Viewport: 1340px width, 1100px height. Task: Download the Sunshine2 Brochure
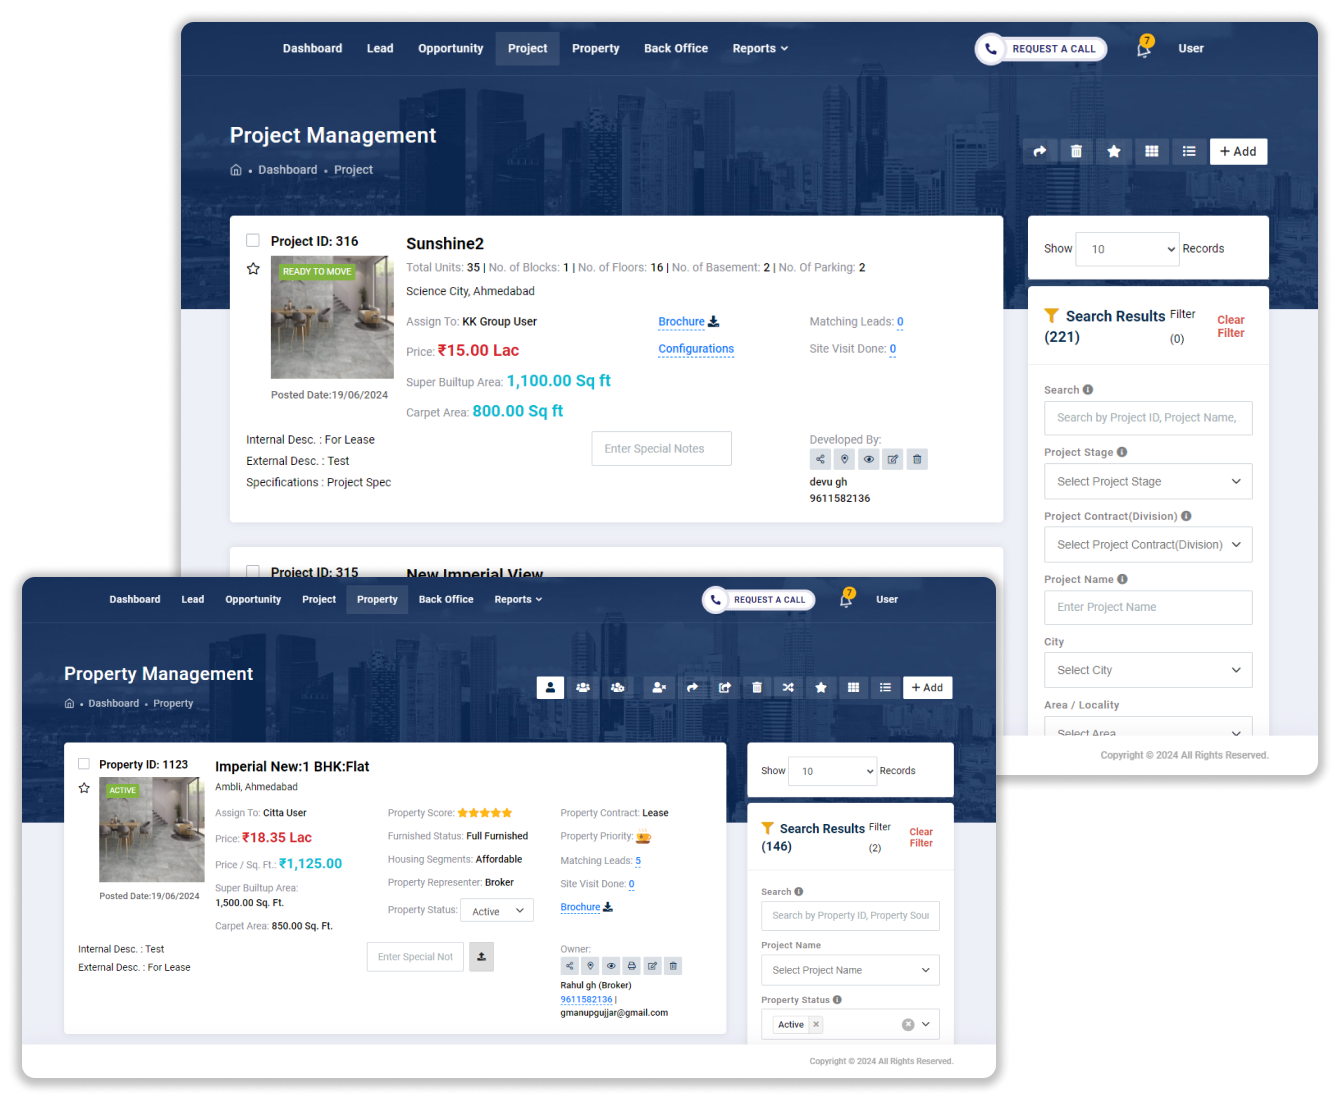click(688, 321)
